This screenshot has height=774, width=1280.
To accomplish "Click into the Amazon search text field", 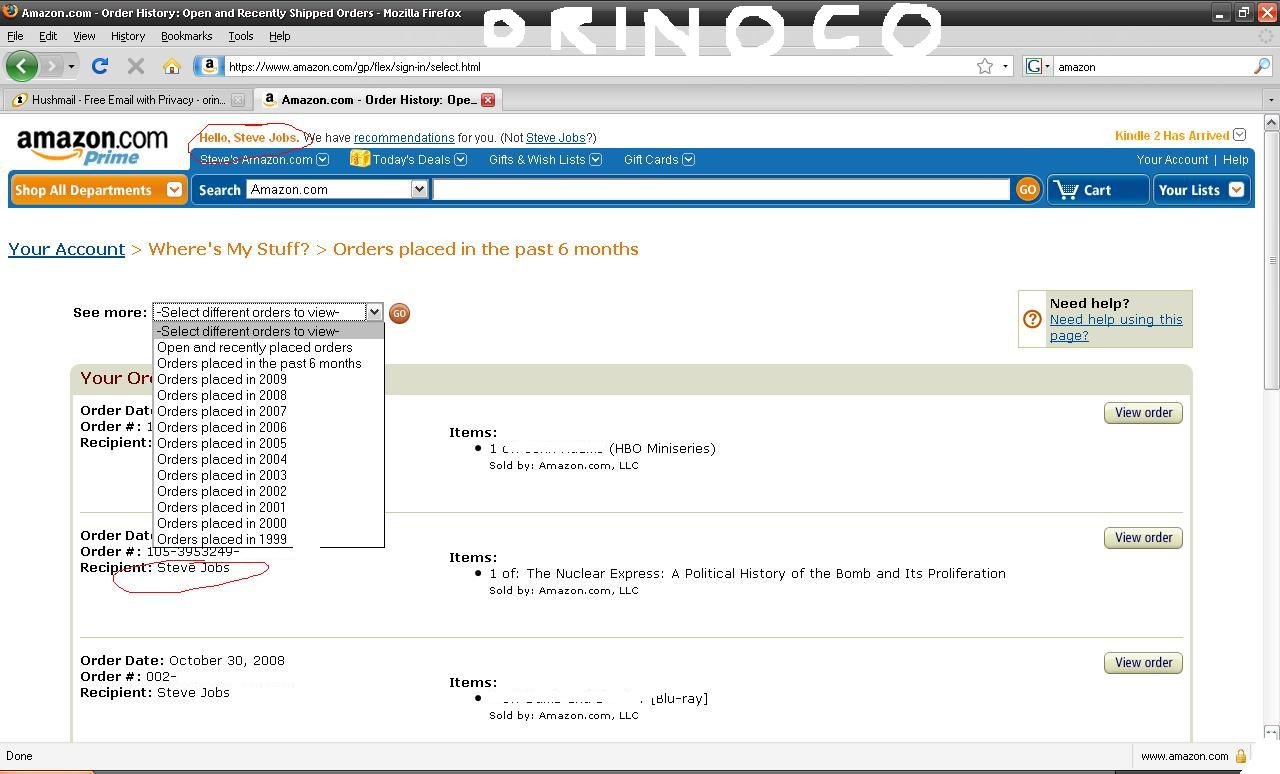I will coord(720,189).
